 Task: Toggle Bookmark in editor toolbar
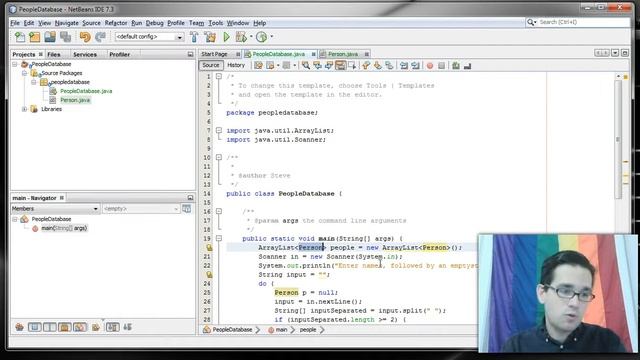click(389, 66)
